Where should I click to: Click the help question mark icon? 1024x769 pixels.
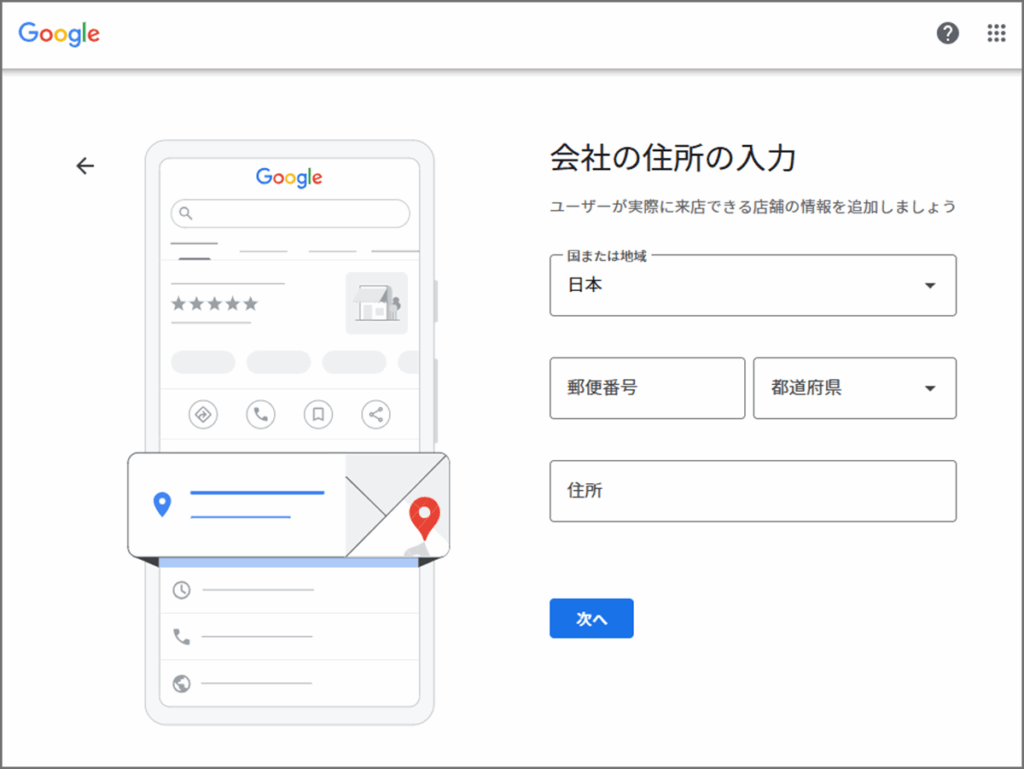coord(947,33)
